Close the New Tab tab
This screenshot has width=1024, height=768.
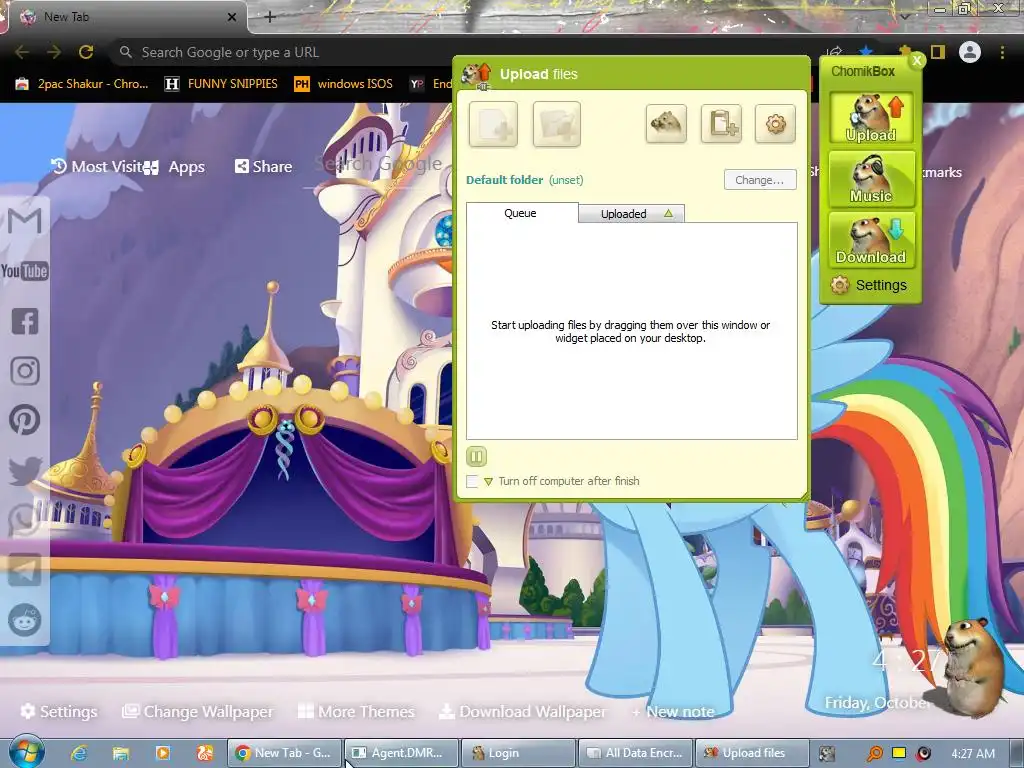click(232, 17)
